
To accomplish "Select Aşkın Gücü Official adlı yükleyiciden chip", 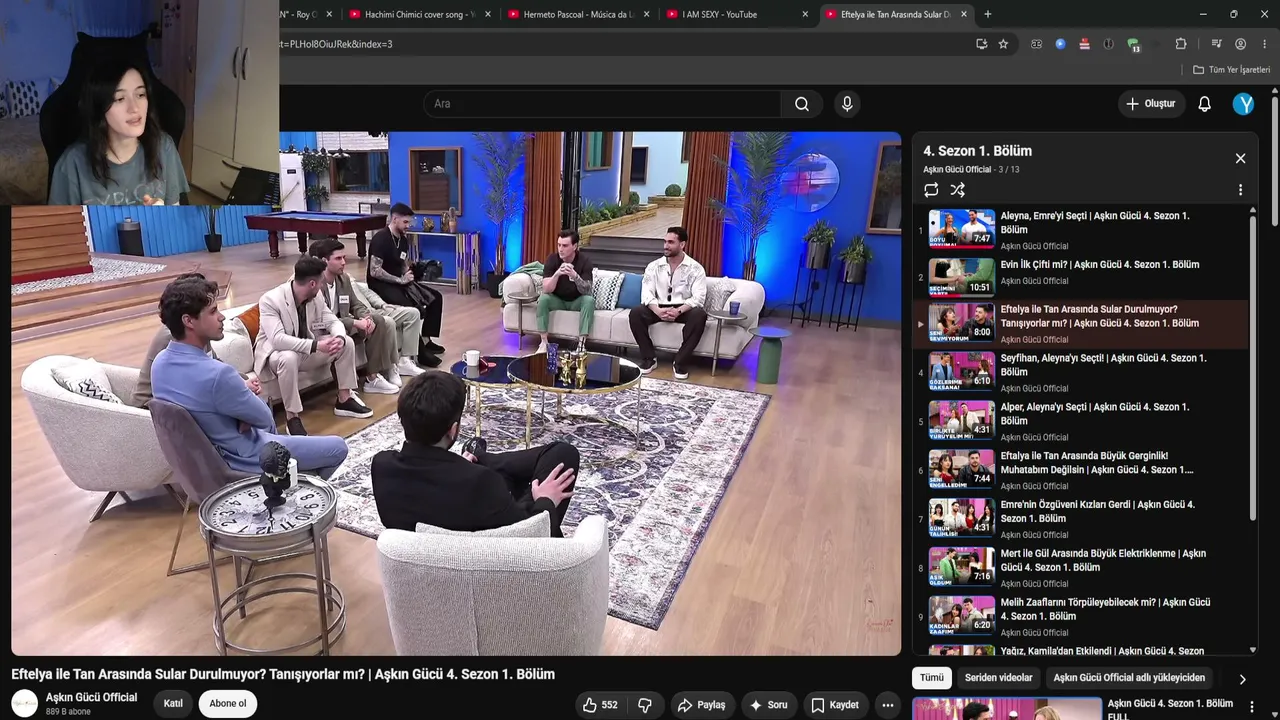I will [x=1129, y=678].
